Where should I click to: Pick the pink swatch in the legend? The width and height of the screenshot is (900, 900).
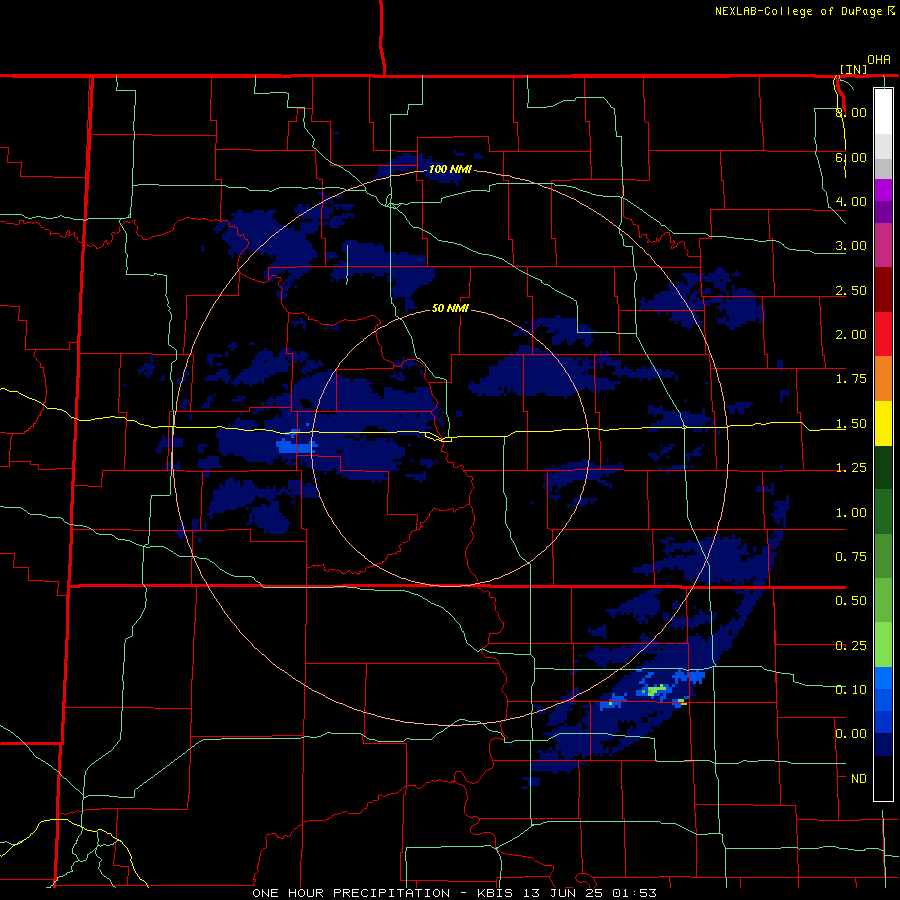pos(883,245)
